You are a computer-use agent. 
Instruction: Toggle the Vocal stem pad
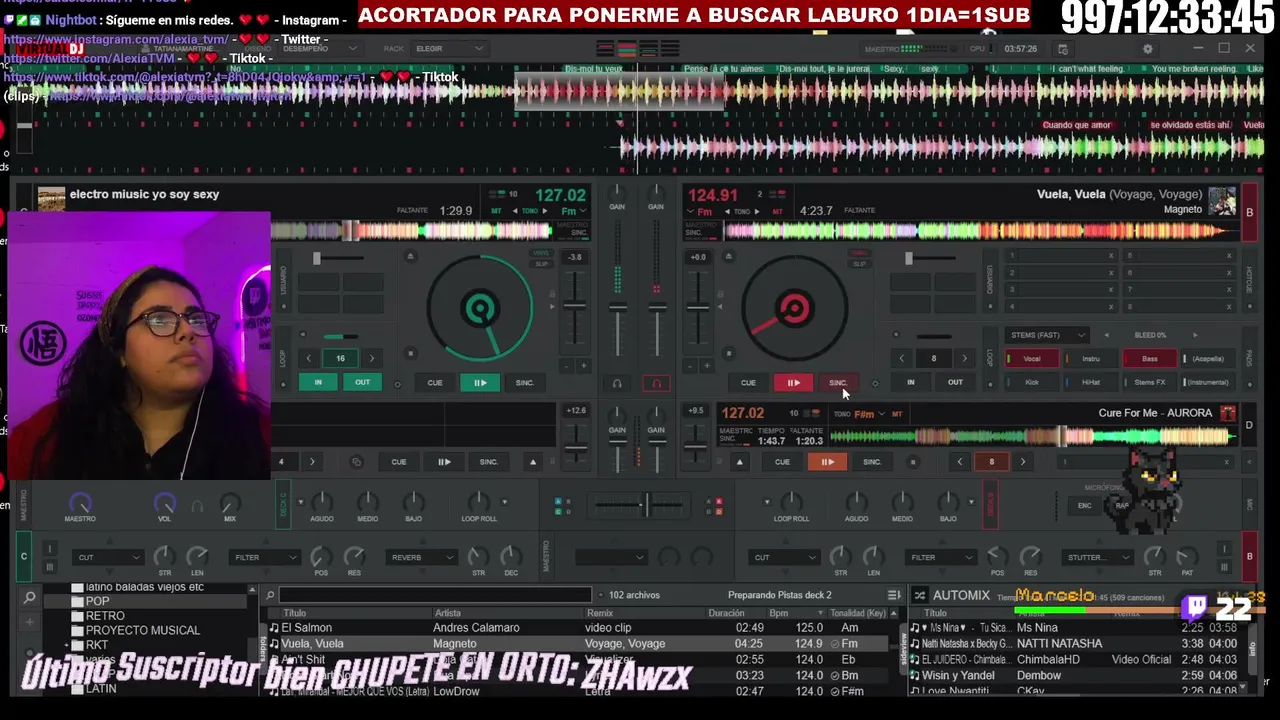click(1031, 359)
